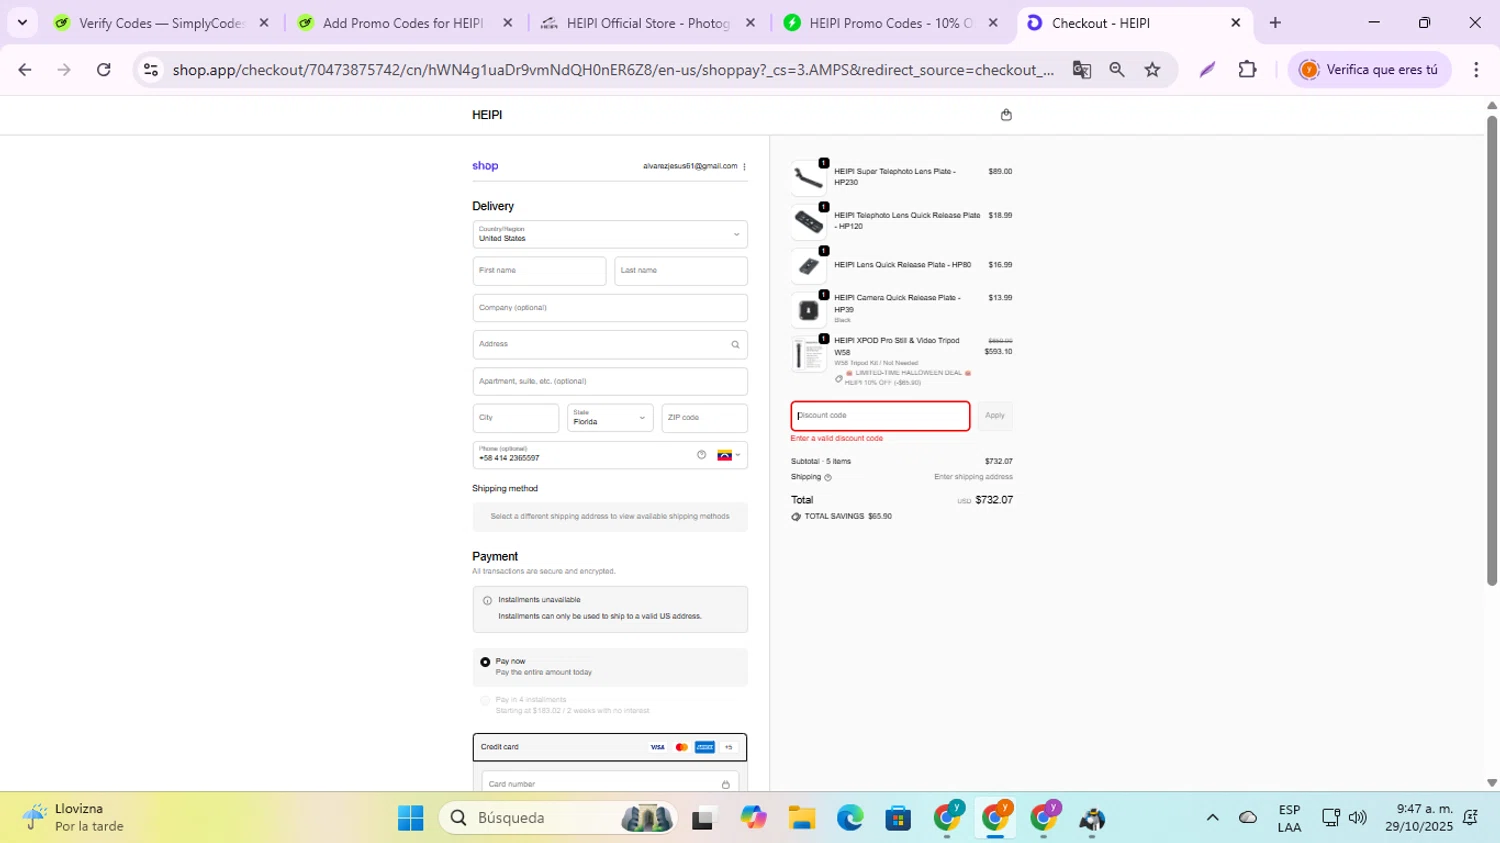Click the Card number field
Image resolution: width=1500 pixels, height=843 pixels.
pyautogui.click(x=610, y=783)
